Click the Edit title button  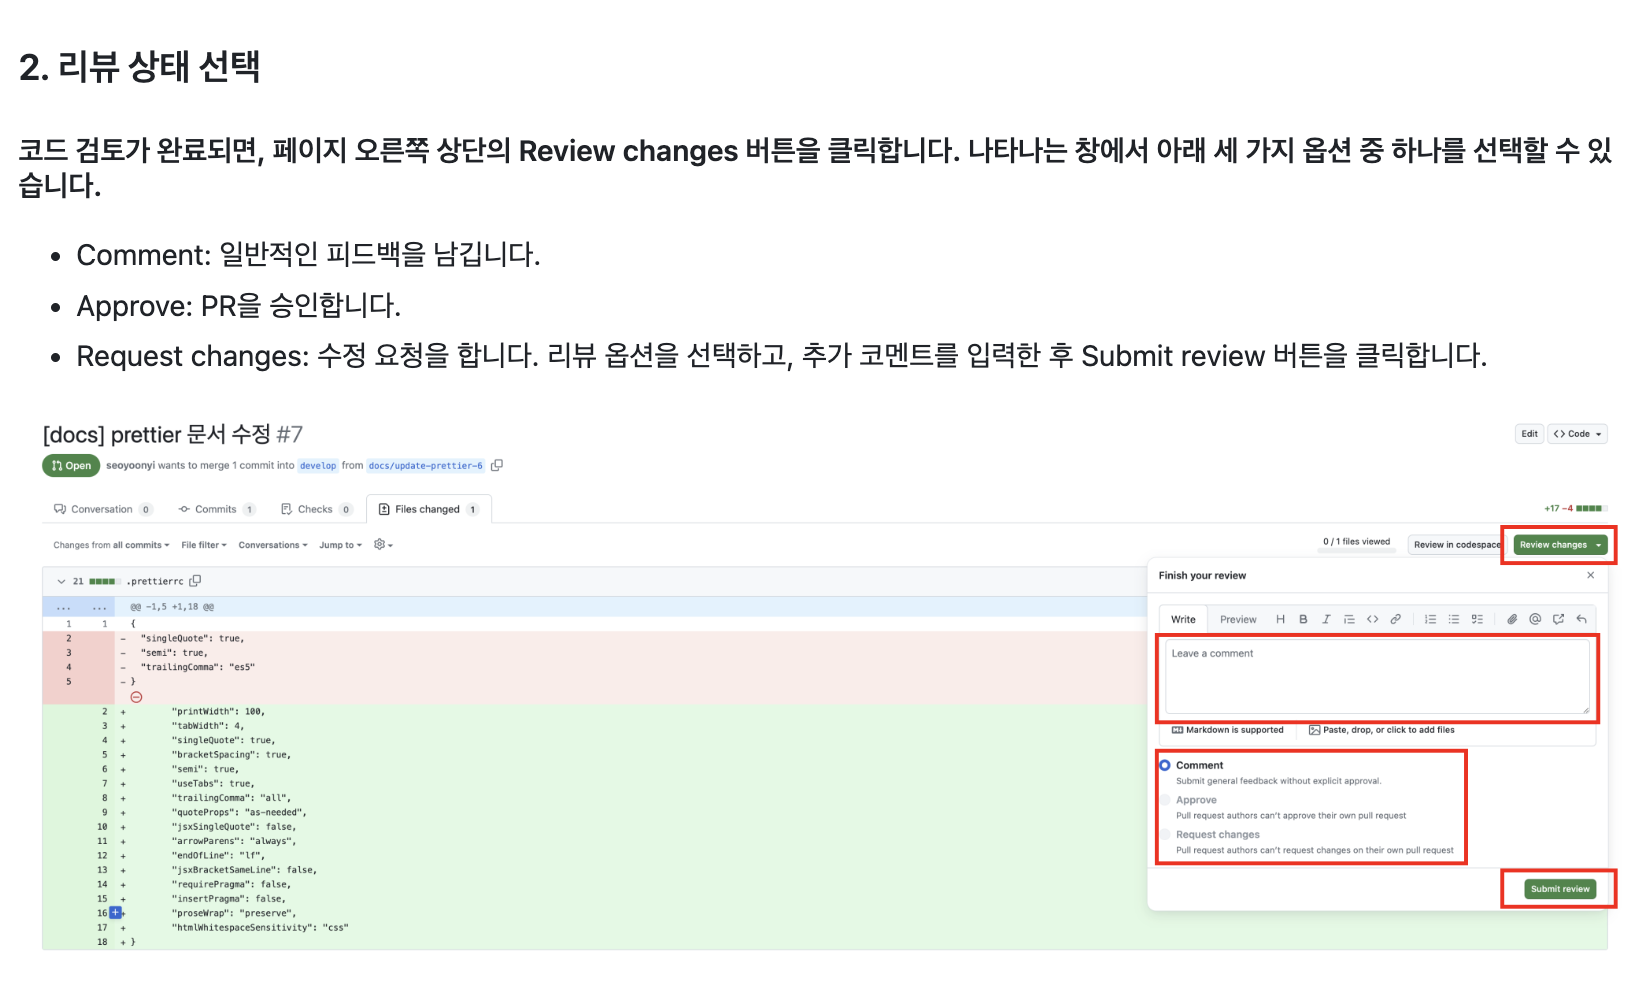1529,434
